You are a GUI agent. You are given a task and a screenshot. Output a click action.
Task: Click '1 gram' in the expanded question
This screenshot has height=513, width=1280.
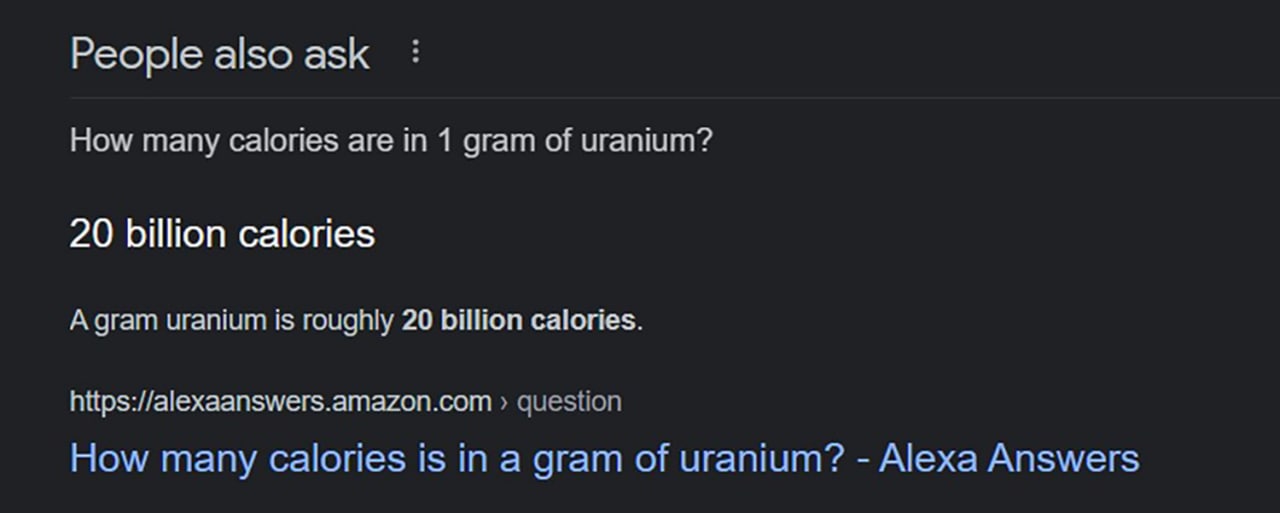pos(476,140)
